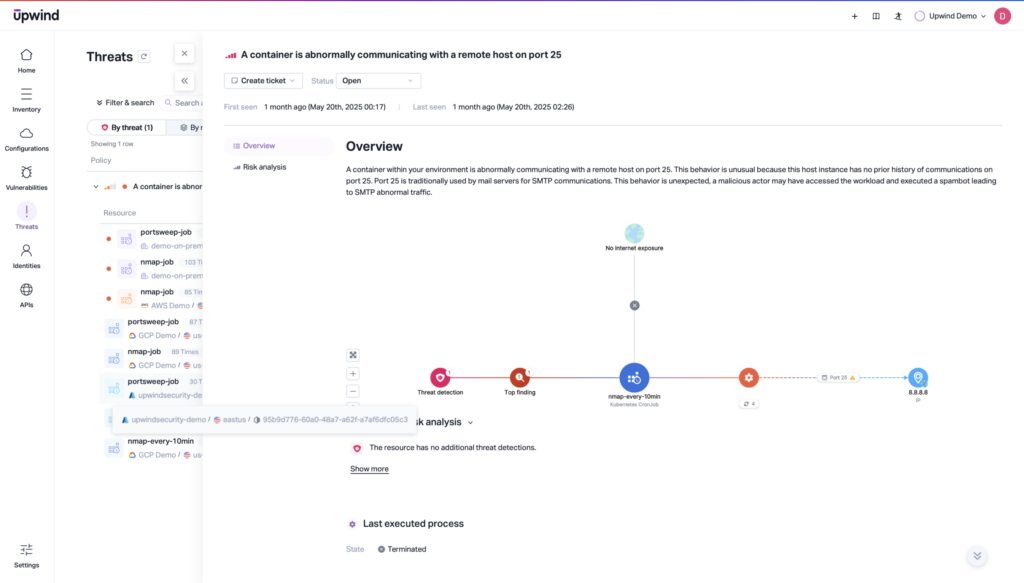Select the Overview nav item
Screen dimensions: 1024x583
pyautogui.click(x=278, y=146)
